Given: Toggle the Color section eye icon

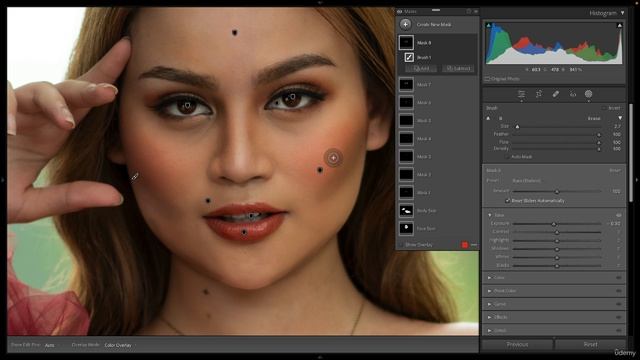Looking at the screenshot, I should [619, 278].
